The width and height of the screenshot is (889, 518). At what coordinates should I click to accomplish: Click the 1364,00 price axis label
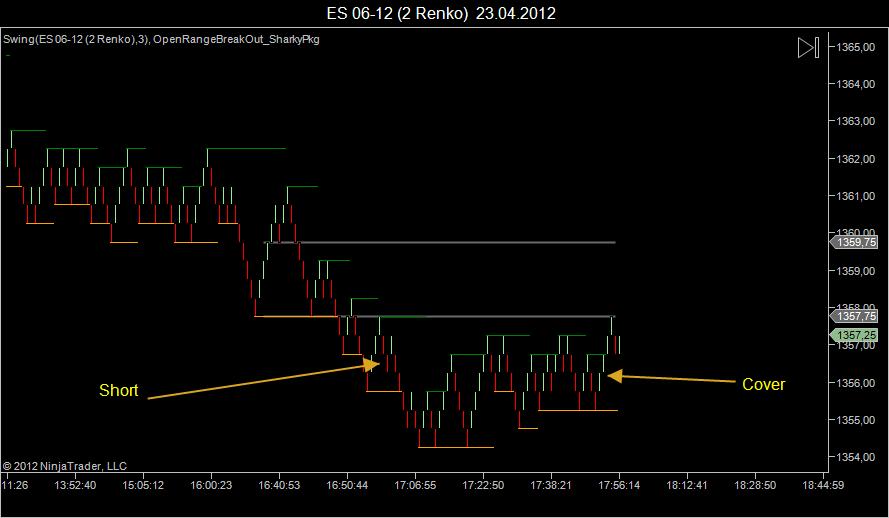coord(856,84)
